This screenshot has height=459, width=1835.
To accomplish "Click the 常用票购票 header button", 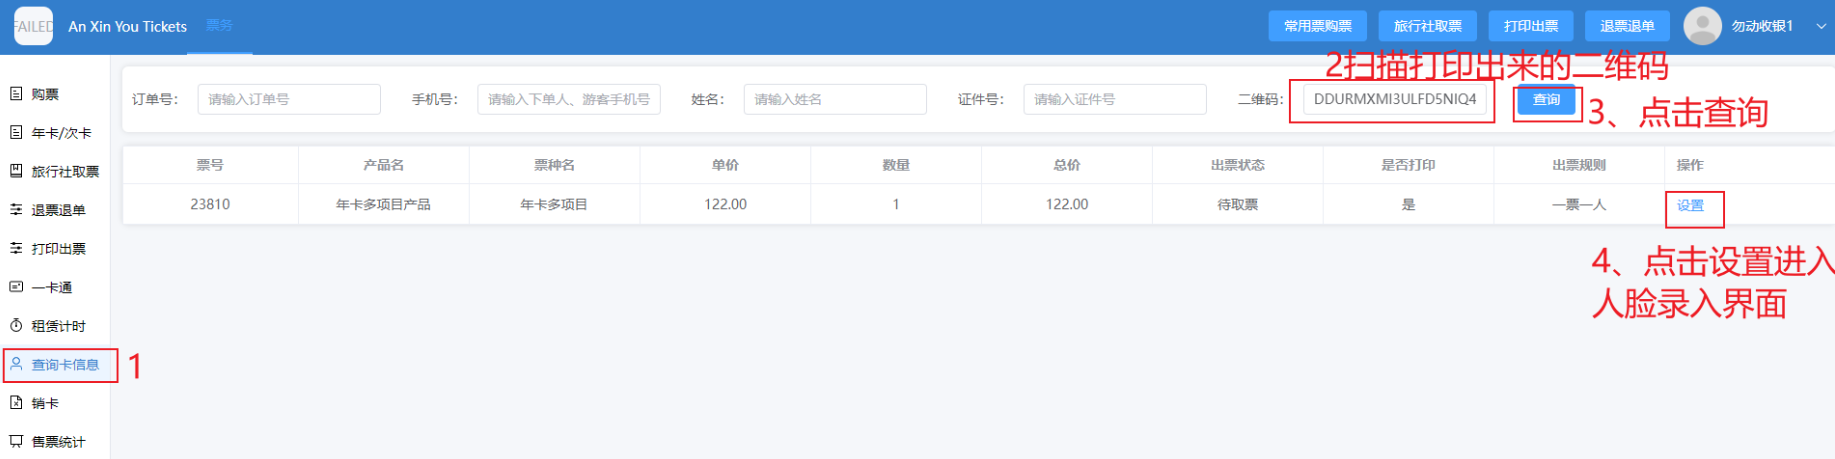I will 1318,26.
